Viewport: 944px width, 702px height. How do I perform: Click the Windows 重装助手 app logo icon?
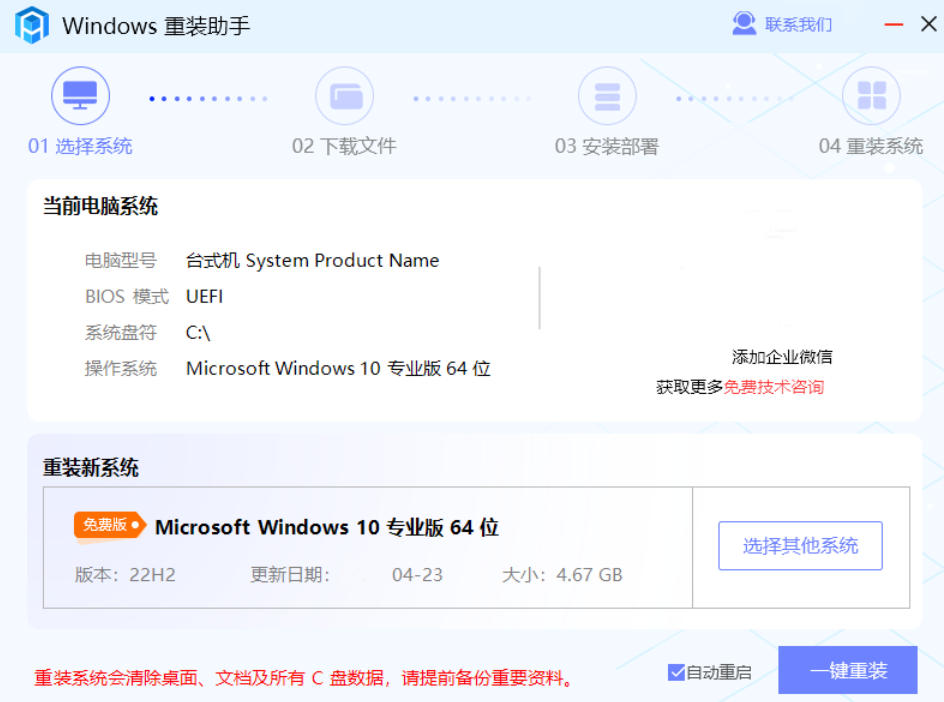[31, 25]
